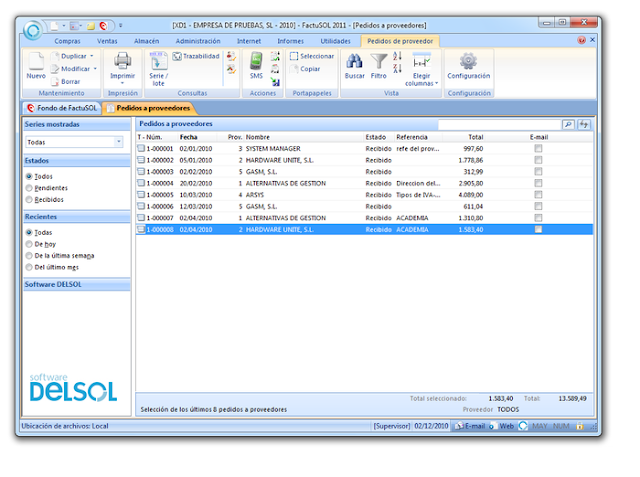This screenshot has width=640, height=477.
Task: Expand the Duplicar dropdown arrow
Action: pyautogui.click(x=92, y=56)
